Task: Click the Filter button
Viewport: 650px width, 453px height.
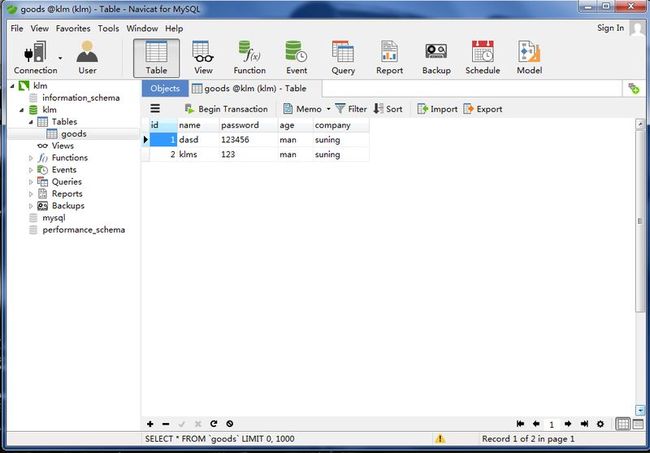Action: click(351, 109)
